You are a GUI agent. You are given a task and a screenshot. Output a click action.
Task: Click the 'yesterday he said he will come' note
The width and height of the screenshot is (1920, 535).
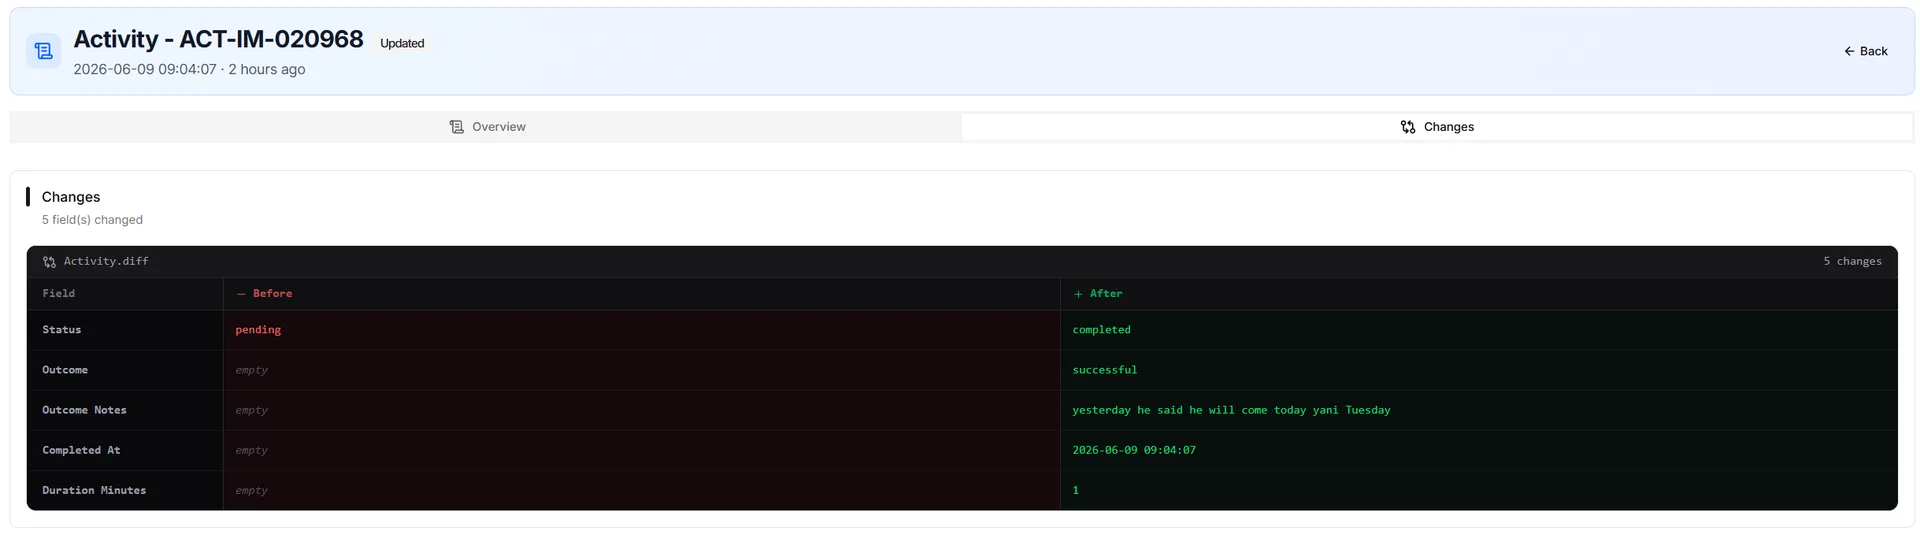1231,410
